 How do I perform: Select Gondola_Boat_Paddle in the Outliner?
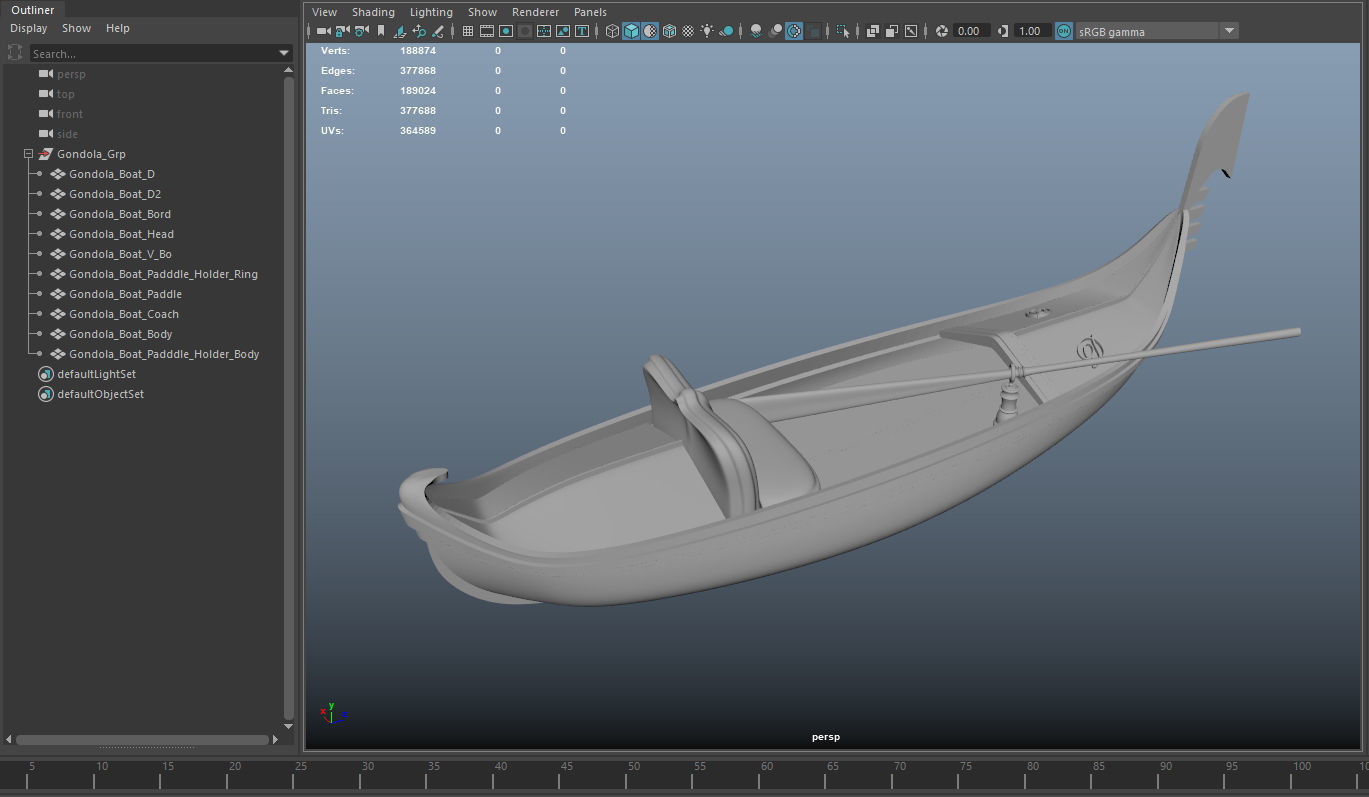[125, 294]
